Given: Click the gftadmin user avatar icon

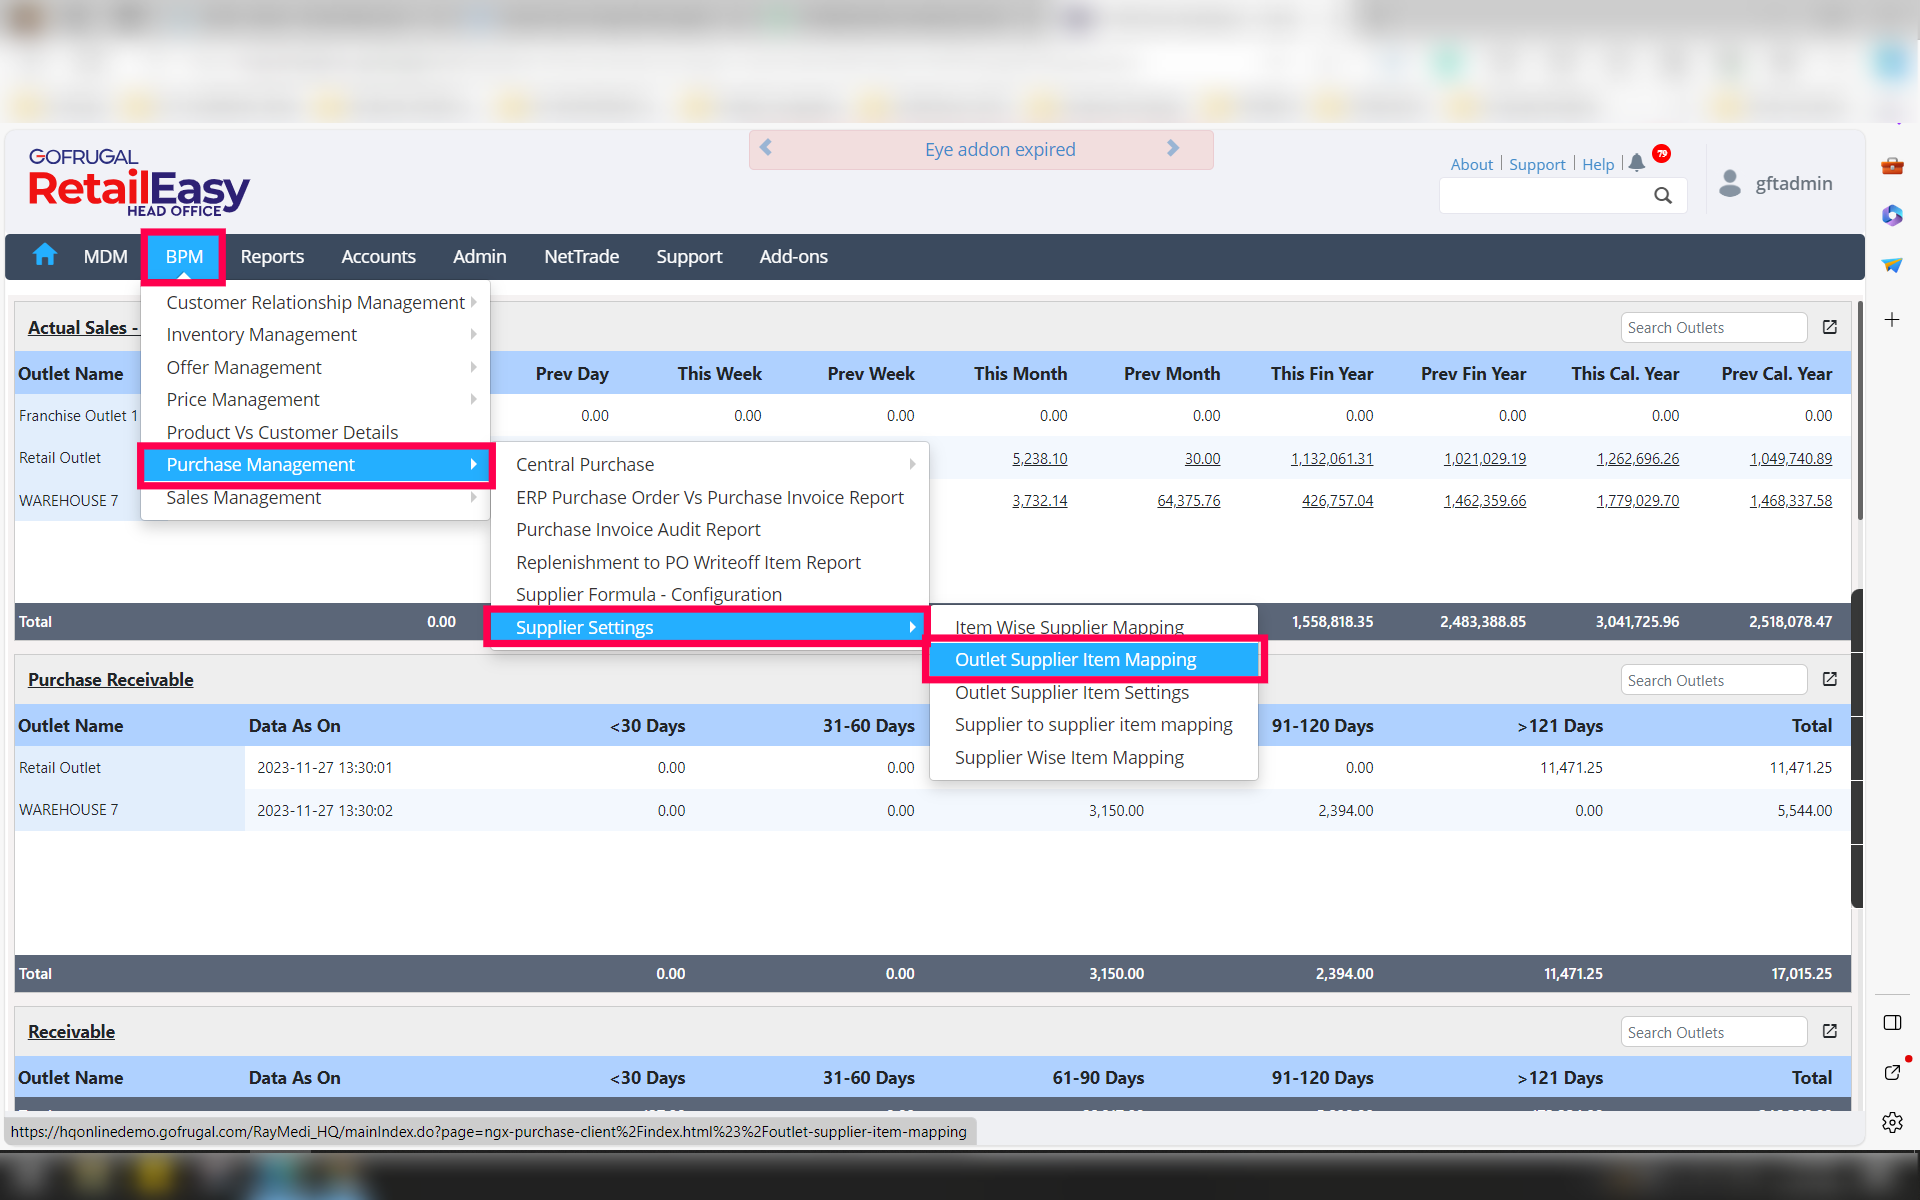Looking at the screenshot, I should pyautogui.click(x=1730, y=183).
